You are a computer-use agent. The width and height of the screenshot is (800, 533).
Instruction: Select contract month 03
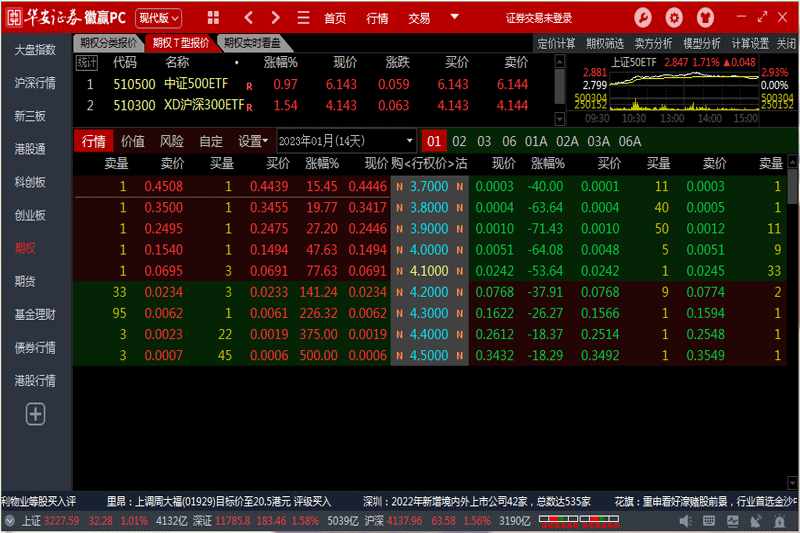click(x=484, y=141)
